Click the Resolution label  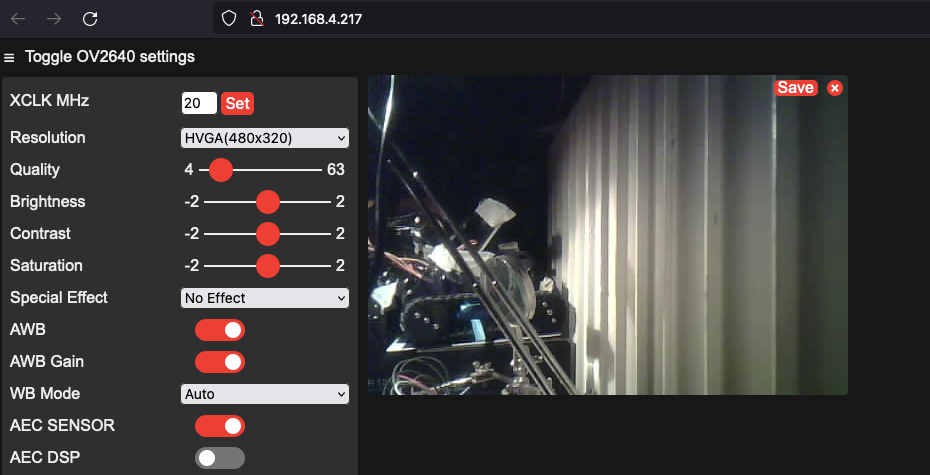(x=47, y=138)
